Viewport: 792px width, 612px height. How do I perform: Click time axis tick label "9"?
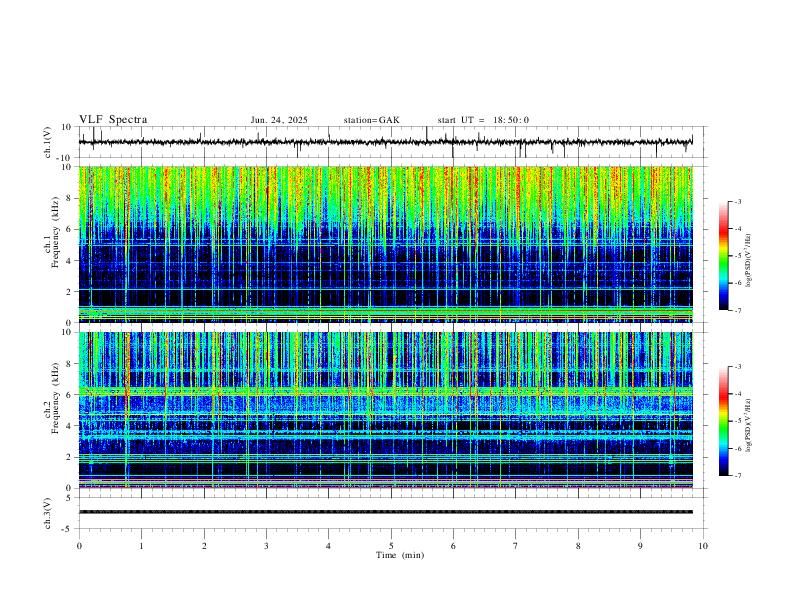pos(640,546)
